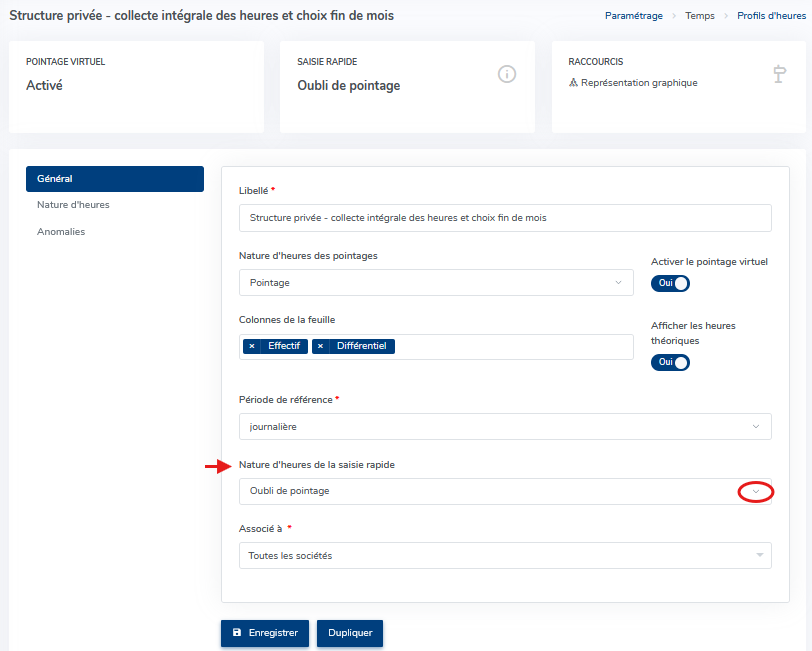This screenshot has width=812, height=651.
Task: Click the Pointage virtuel Activé card
Action: click(x=136, y=87)
